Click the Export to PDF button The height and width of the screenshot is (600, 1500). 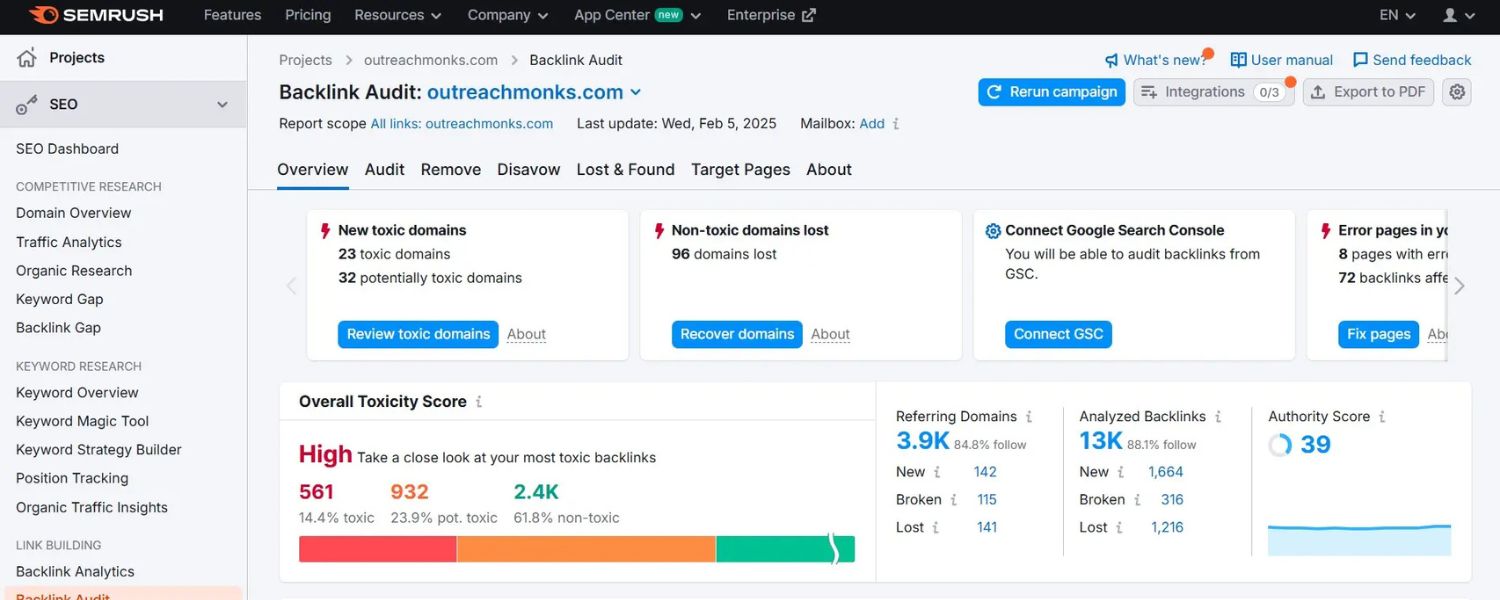coord(1368,92)
